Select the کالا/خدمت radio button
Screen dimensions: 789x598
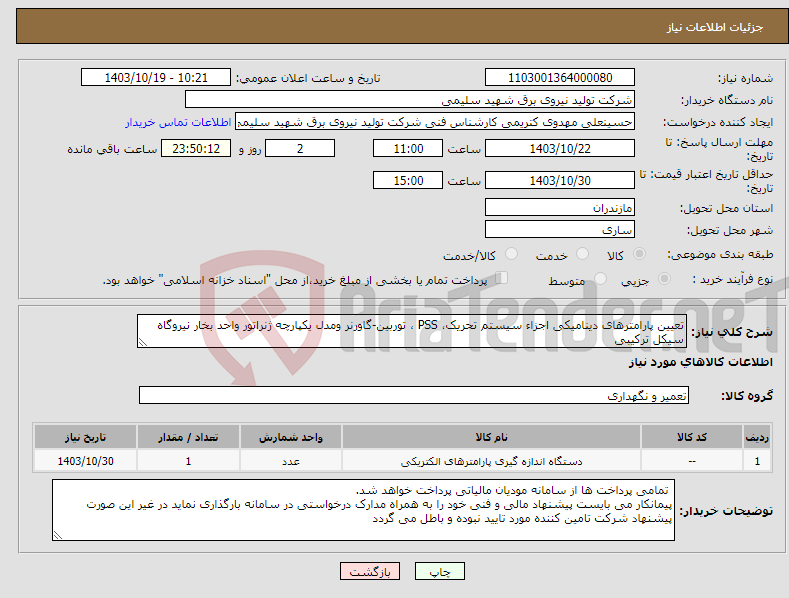[x=511, y=254]
